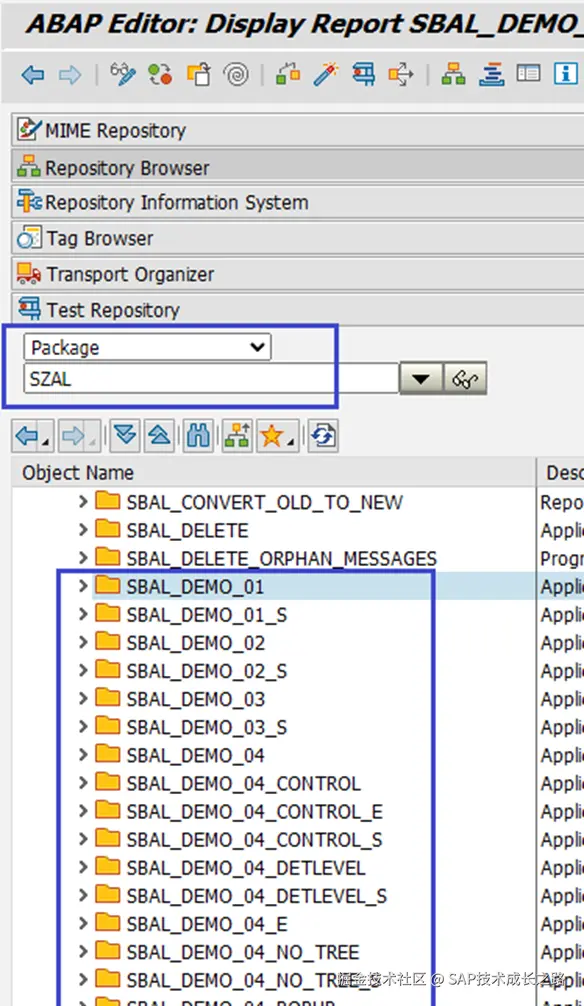Click the Forward arrow in top toolbar
The width and height of the screenshot is (584, 1006).
click(x=69, y=75)
